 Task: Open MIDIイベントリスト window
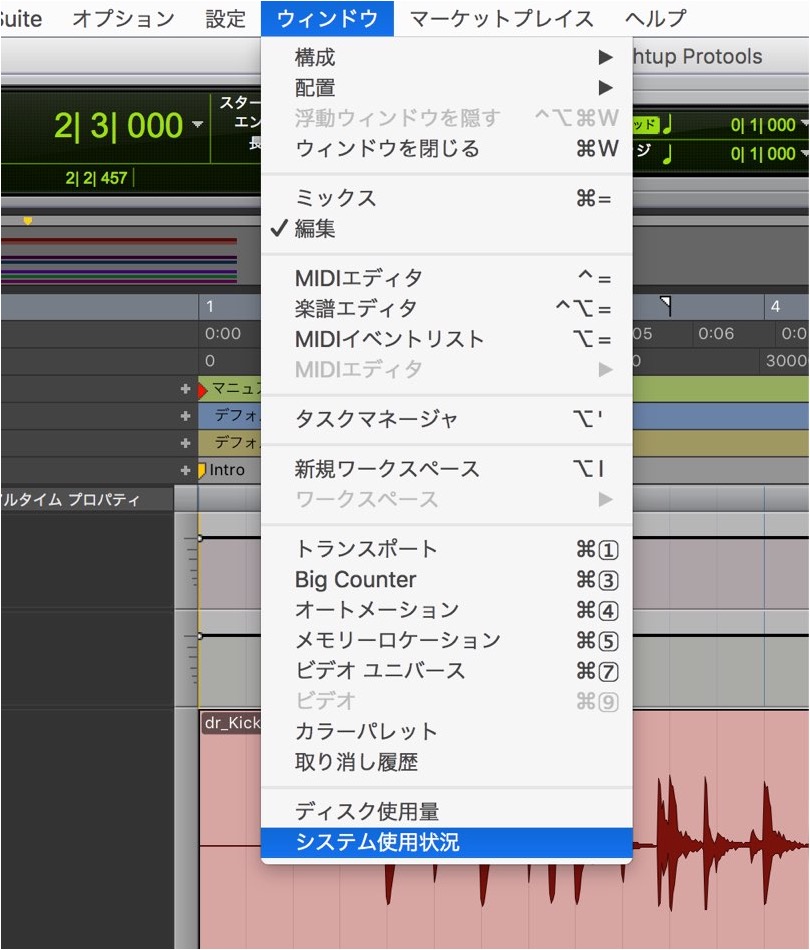[446, 339]
